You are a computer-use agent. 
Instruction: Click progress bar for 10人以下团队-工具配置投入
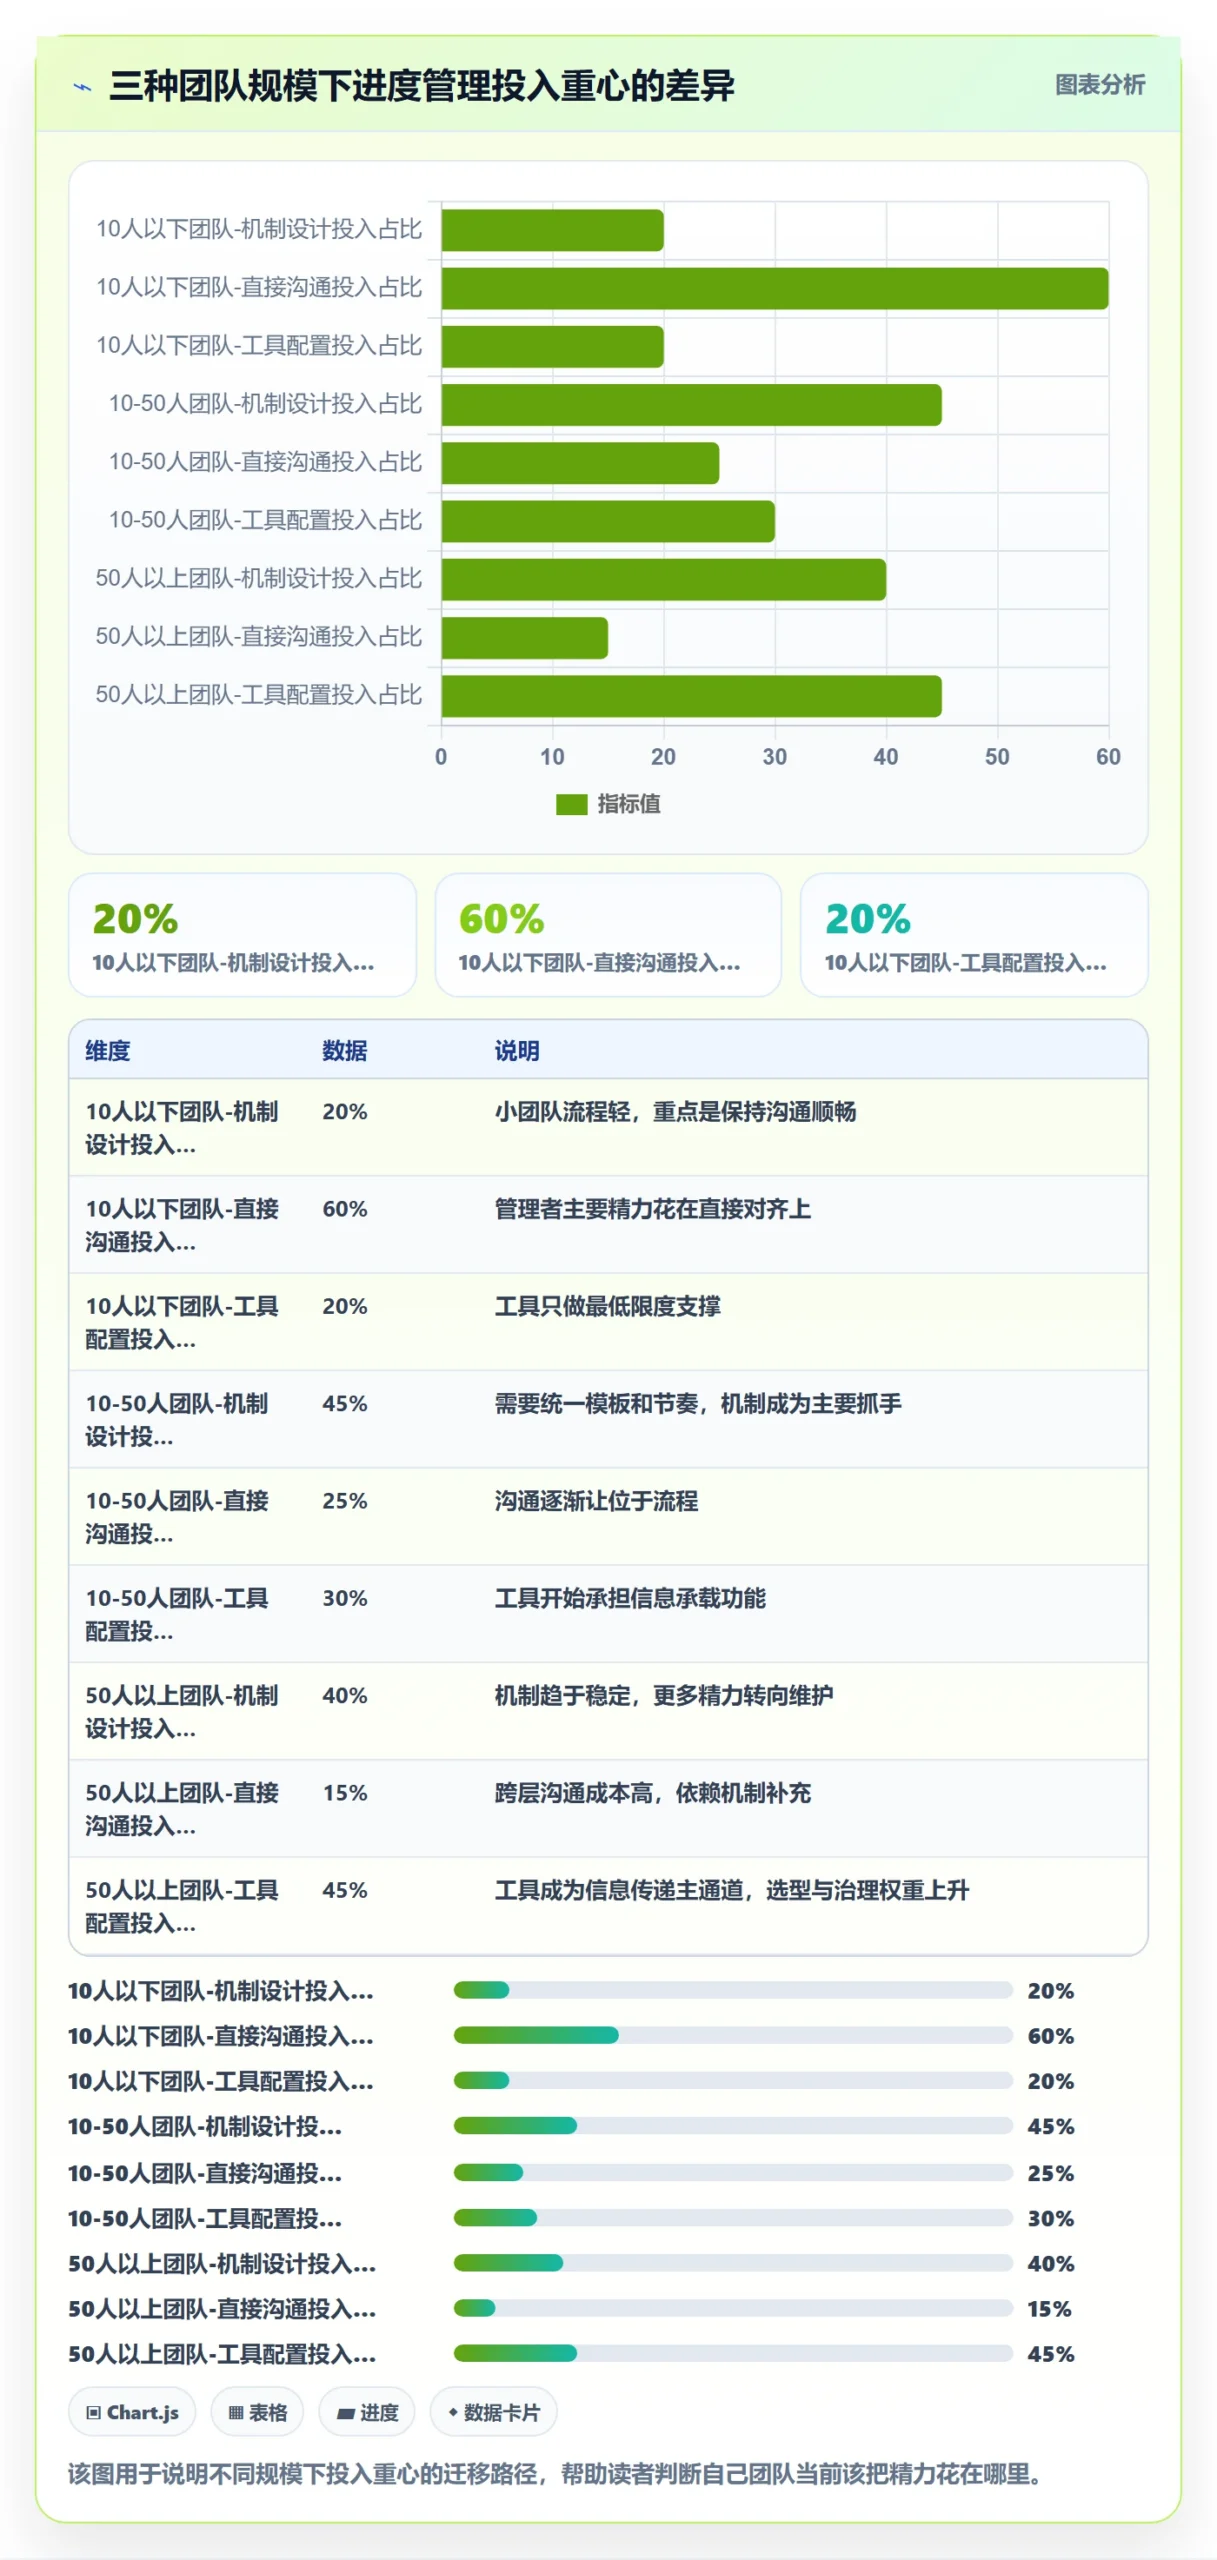(x=733, y=2080)
